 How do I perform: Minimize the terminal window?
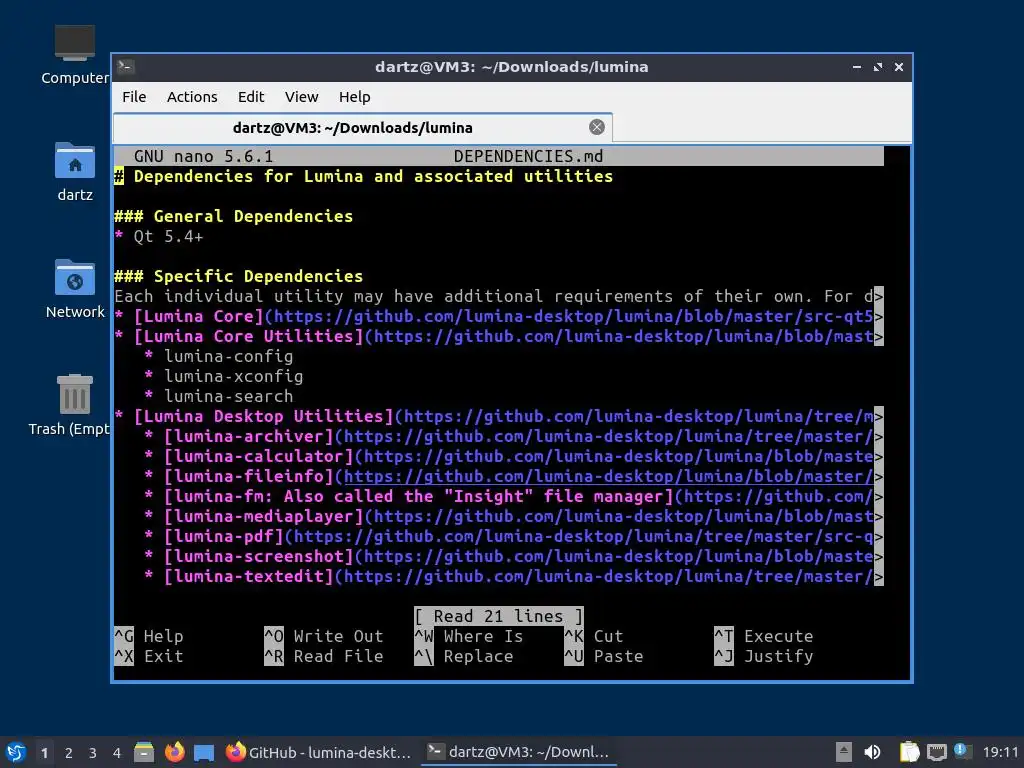pyautogui.click(x=857, y=67)
